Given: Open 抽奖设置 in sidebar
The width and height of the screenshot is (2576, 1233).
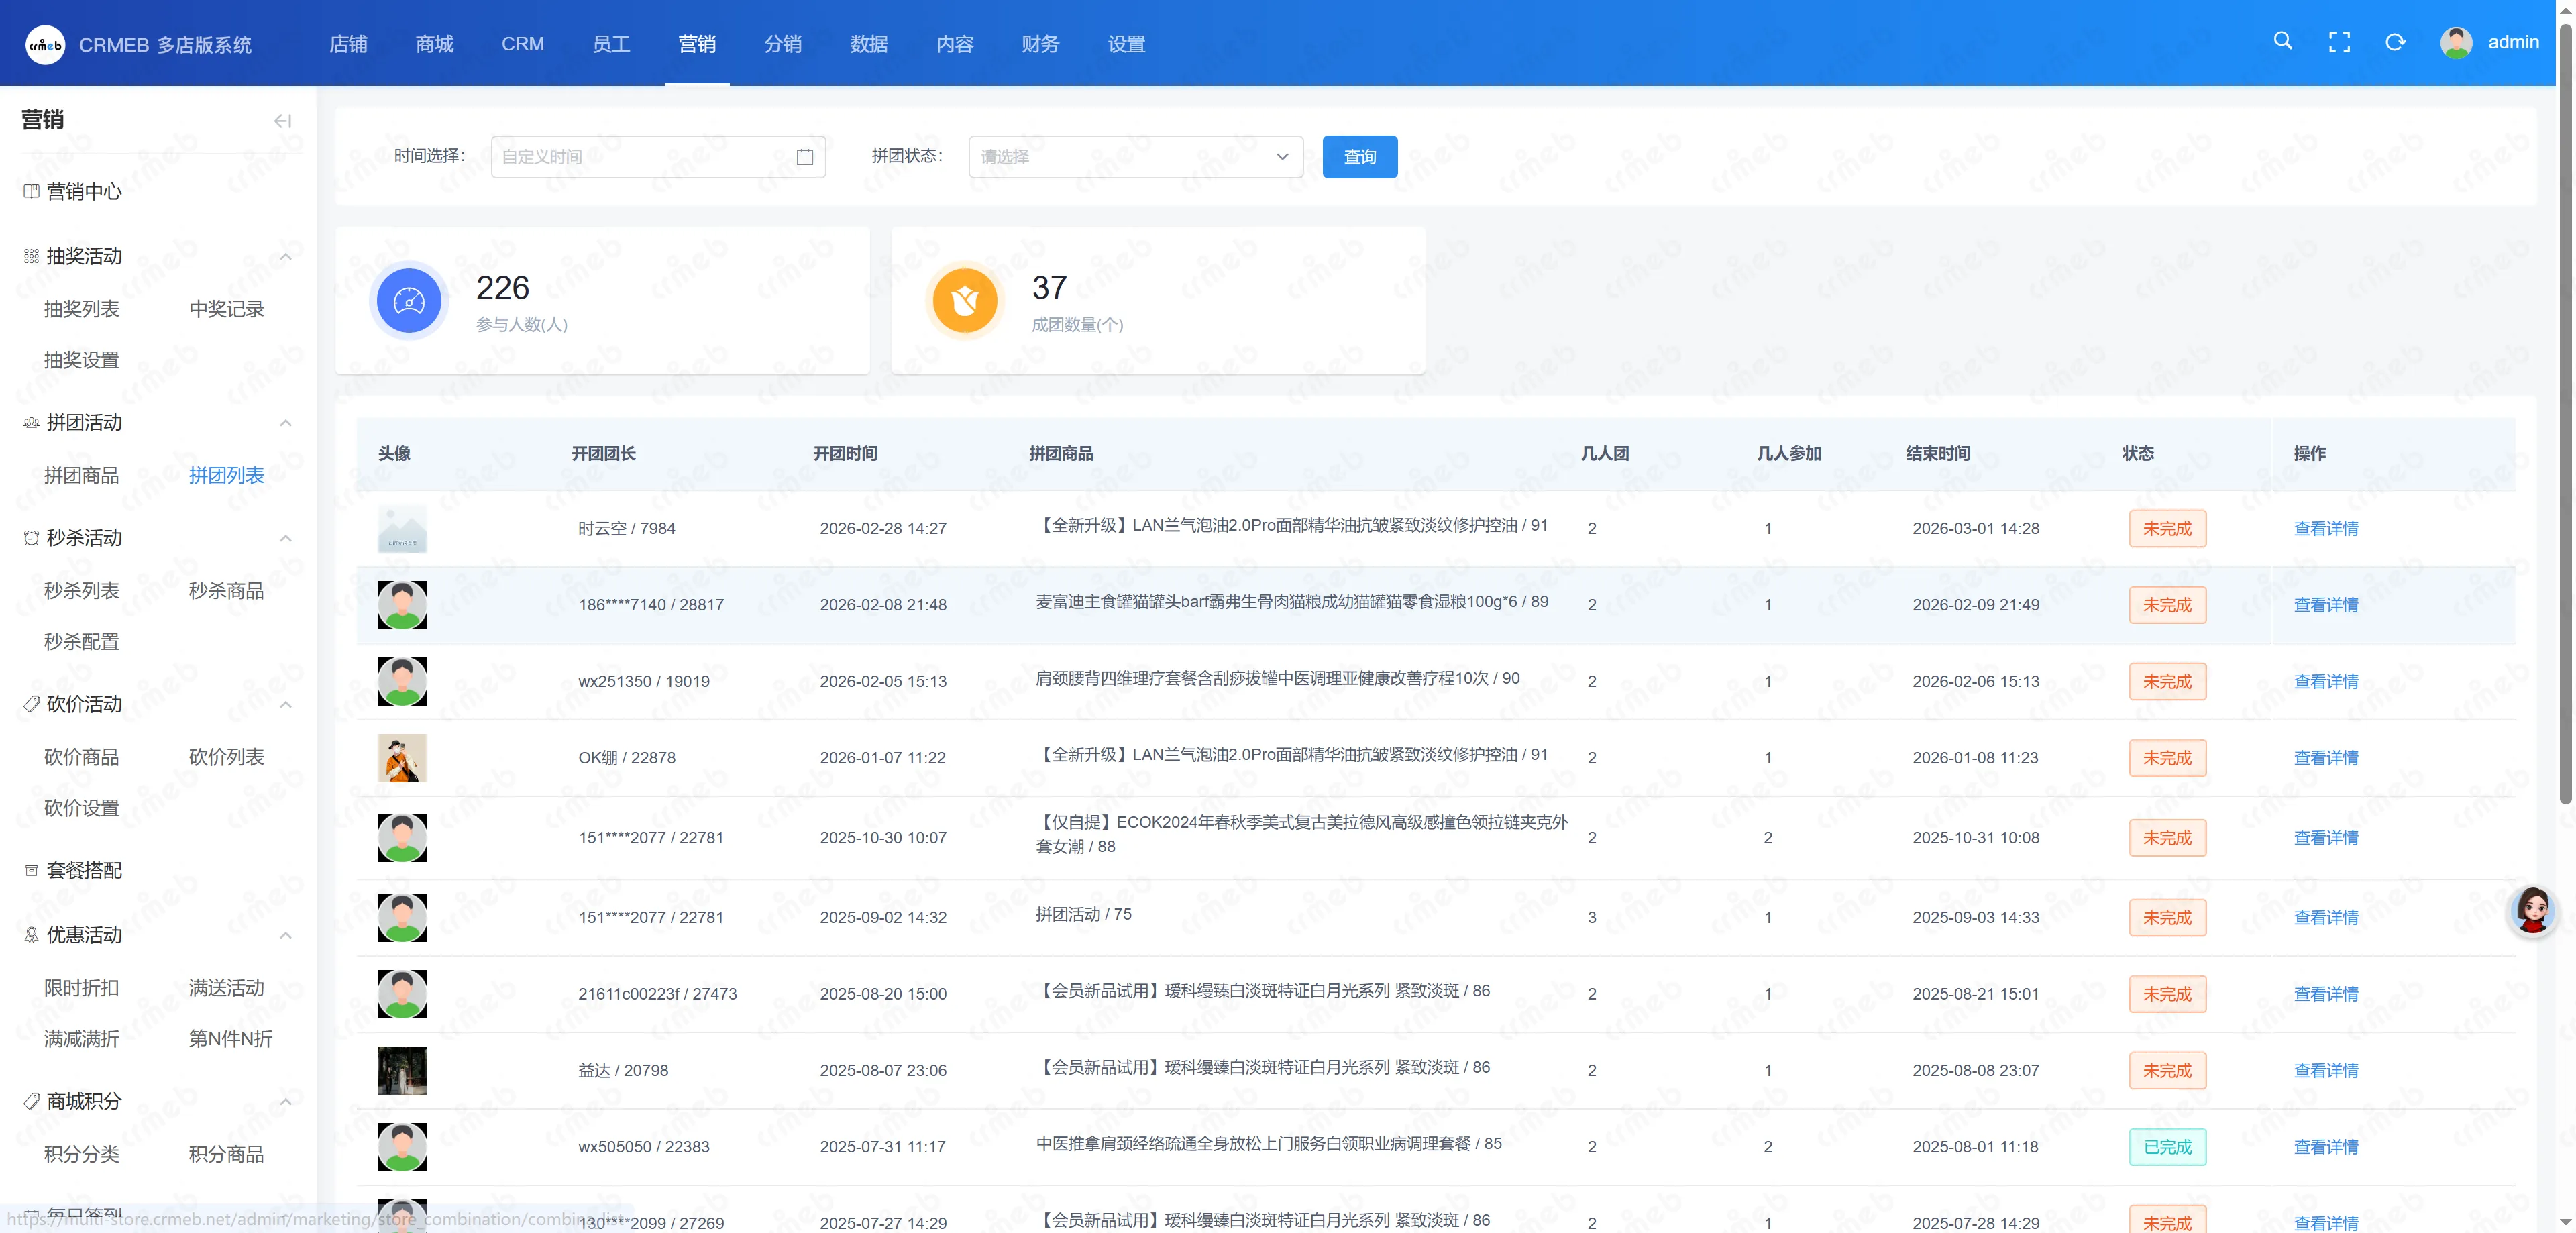Looking at the screenshot, I should [82, 360].
